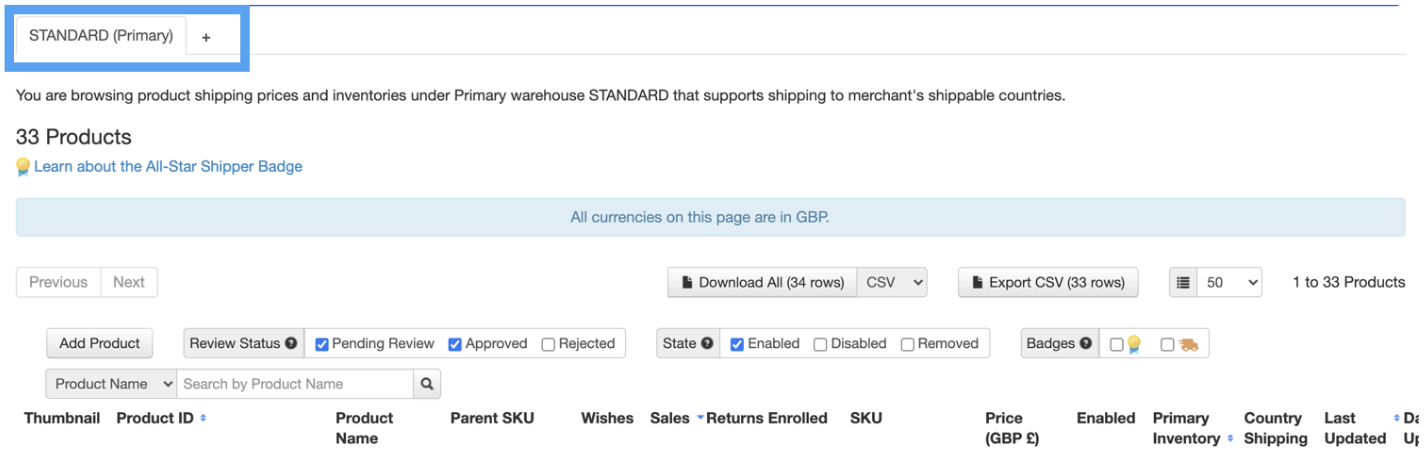Tick the All-Star lightbulb badge checkbox
The image size is (1428, 462).
[x=1116, y=344]
